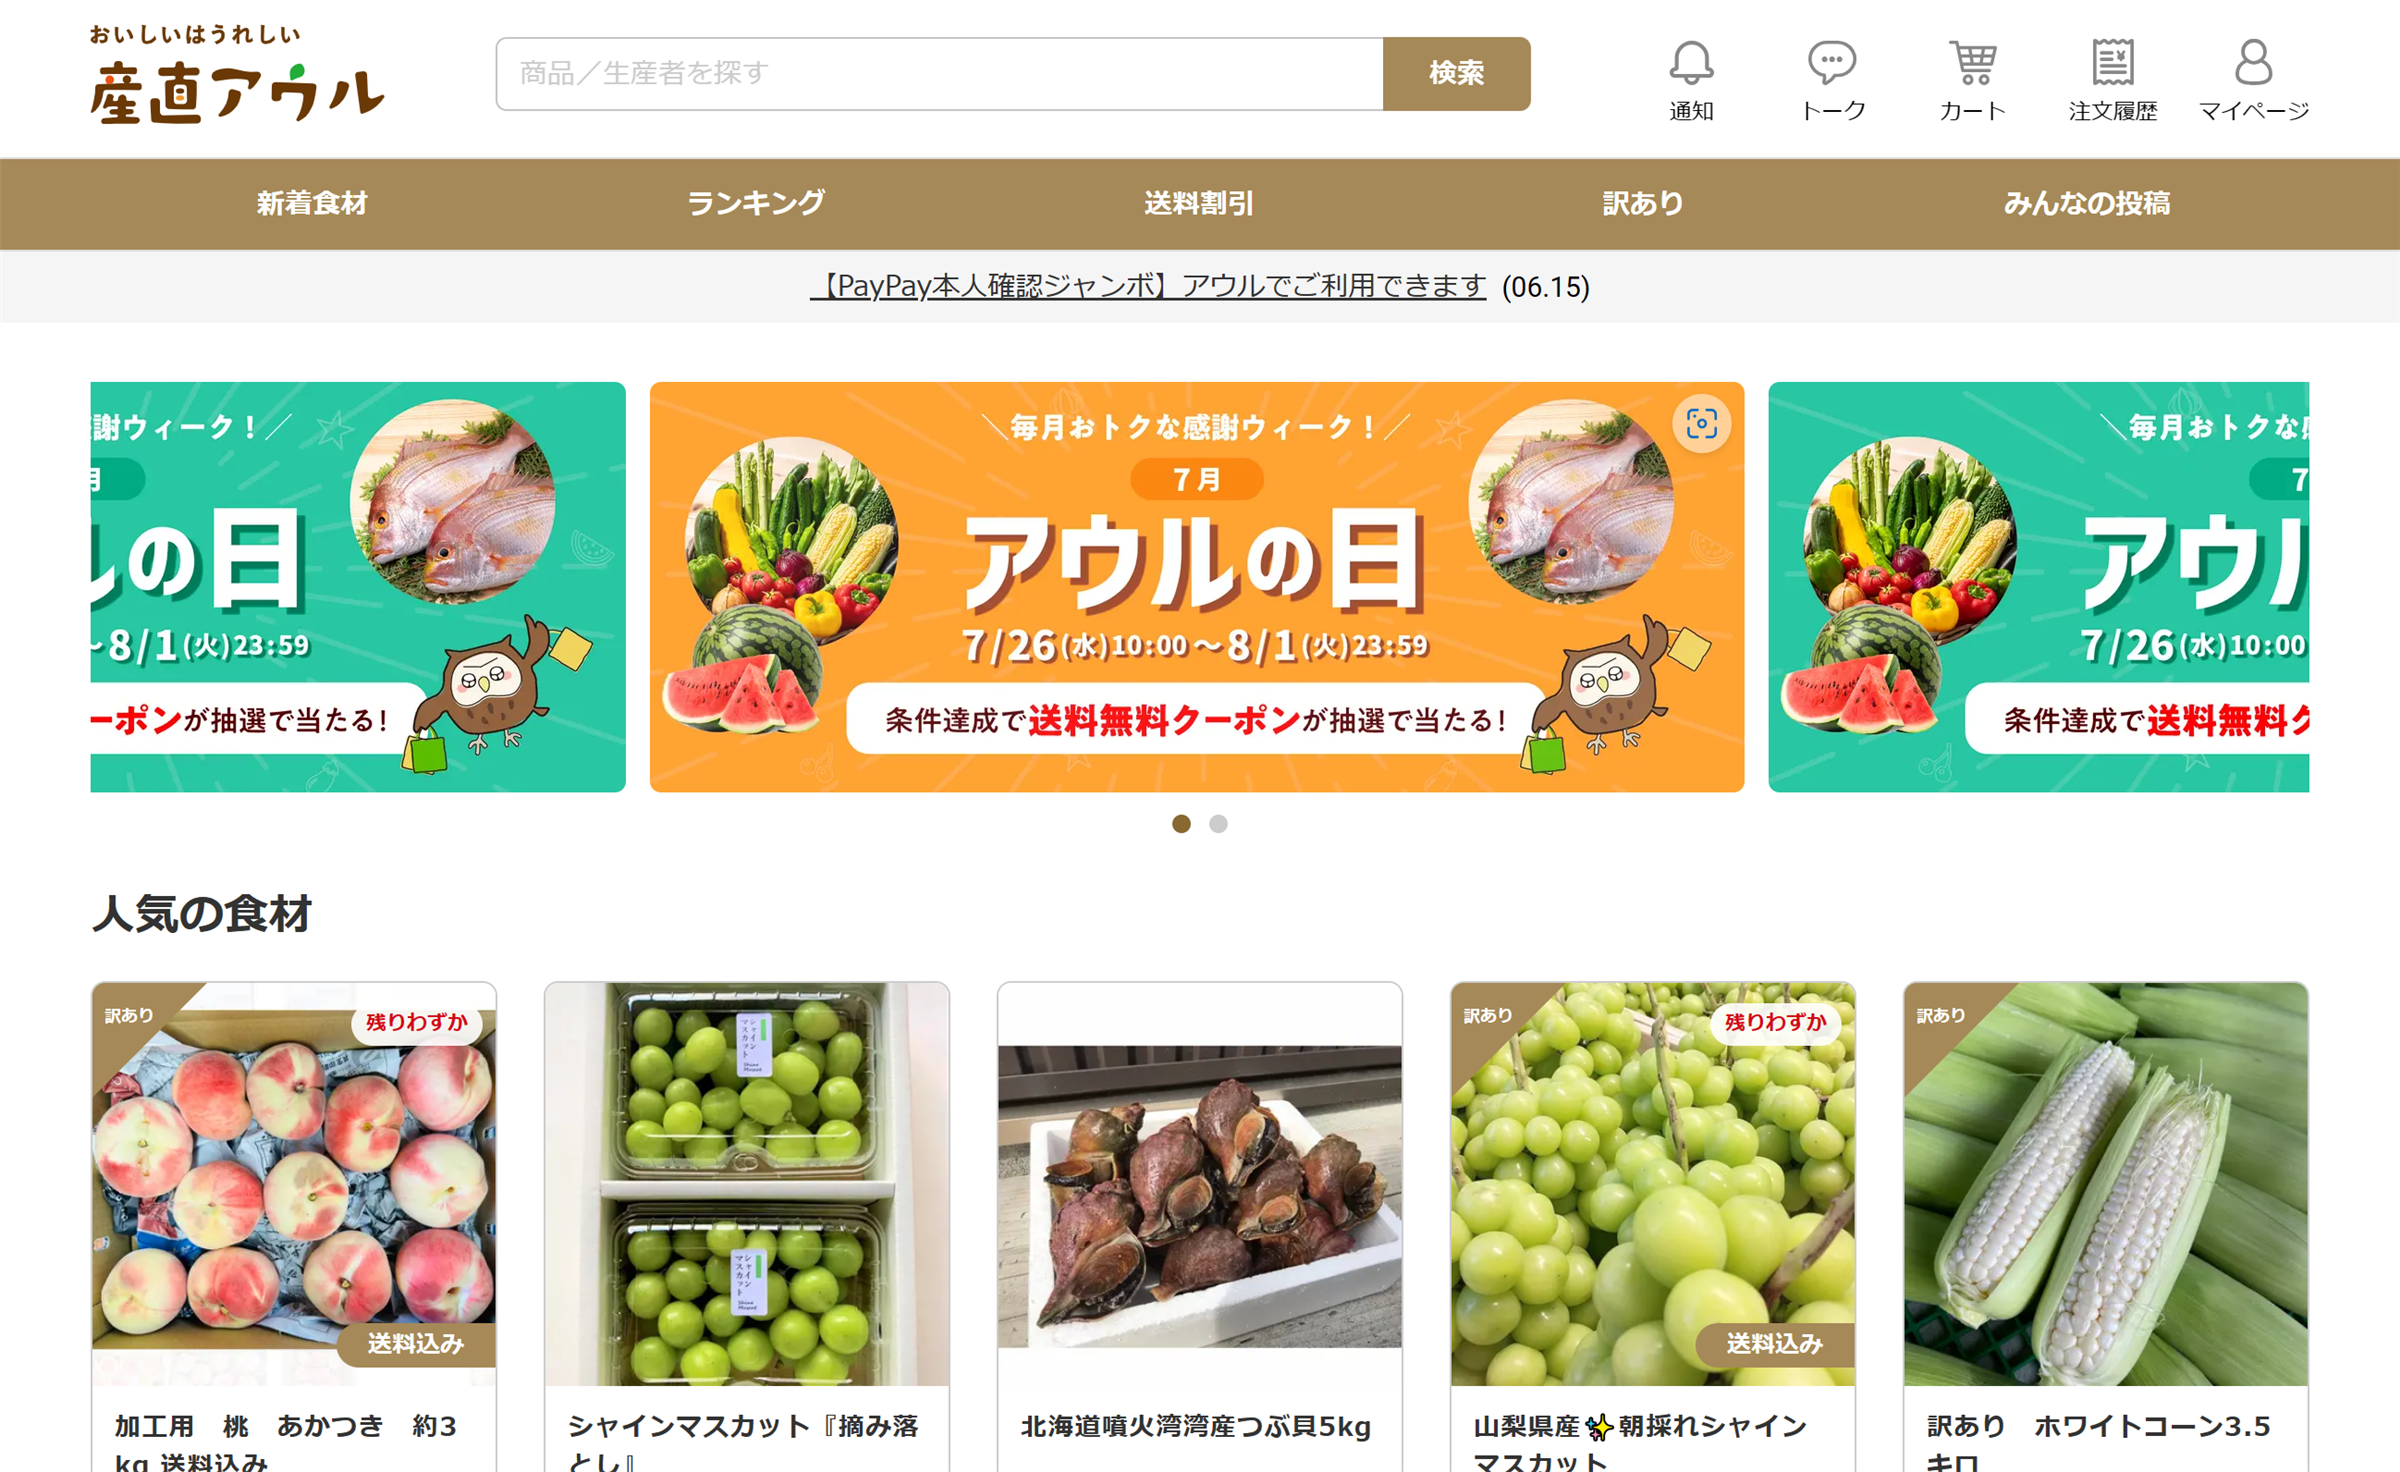Open the ランキング menu item
The image size is (2400, 1472).
tap(756, 204)
